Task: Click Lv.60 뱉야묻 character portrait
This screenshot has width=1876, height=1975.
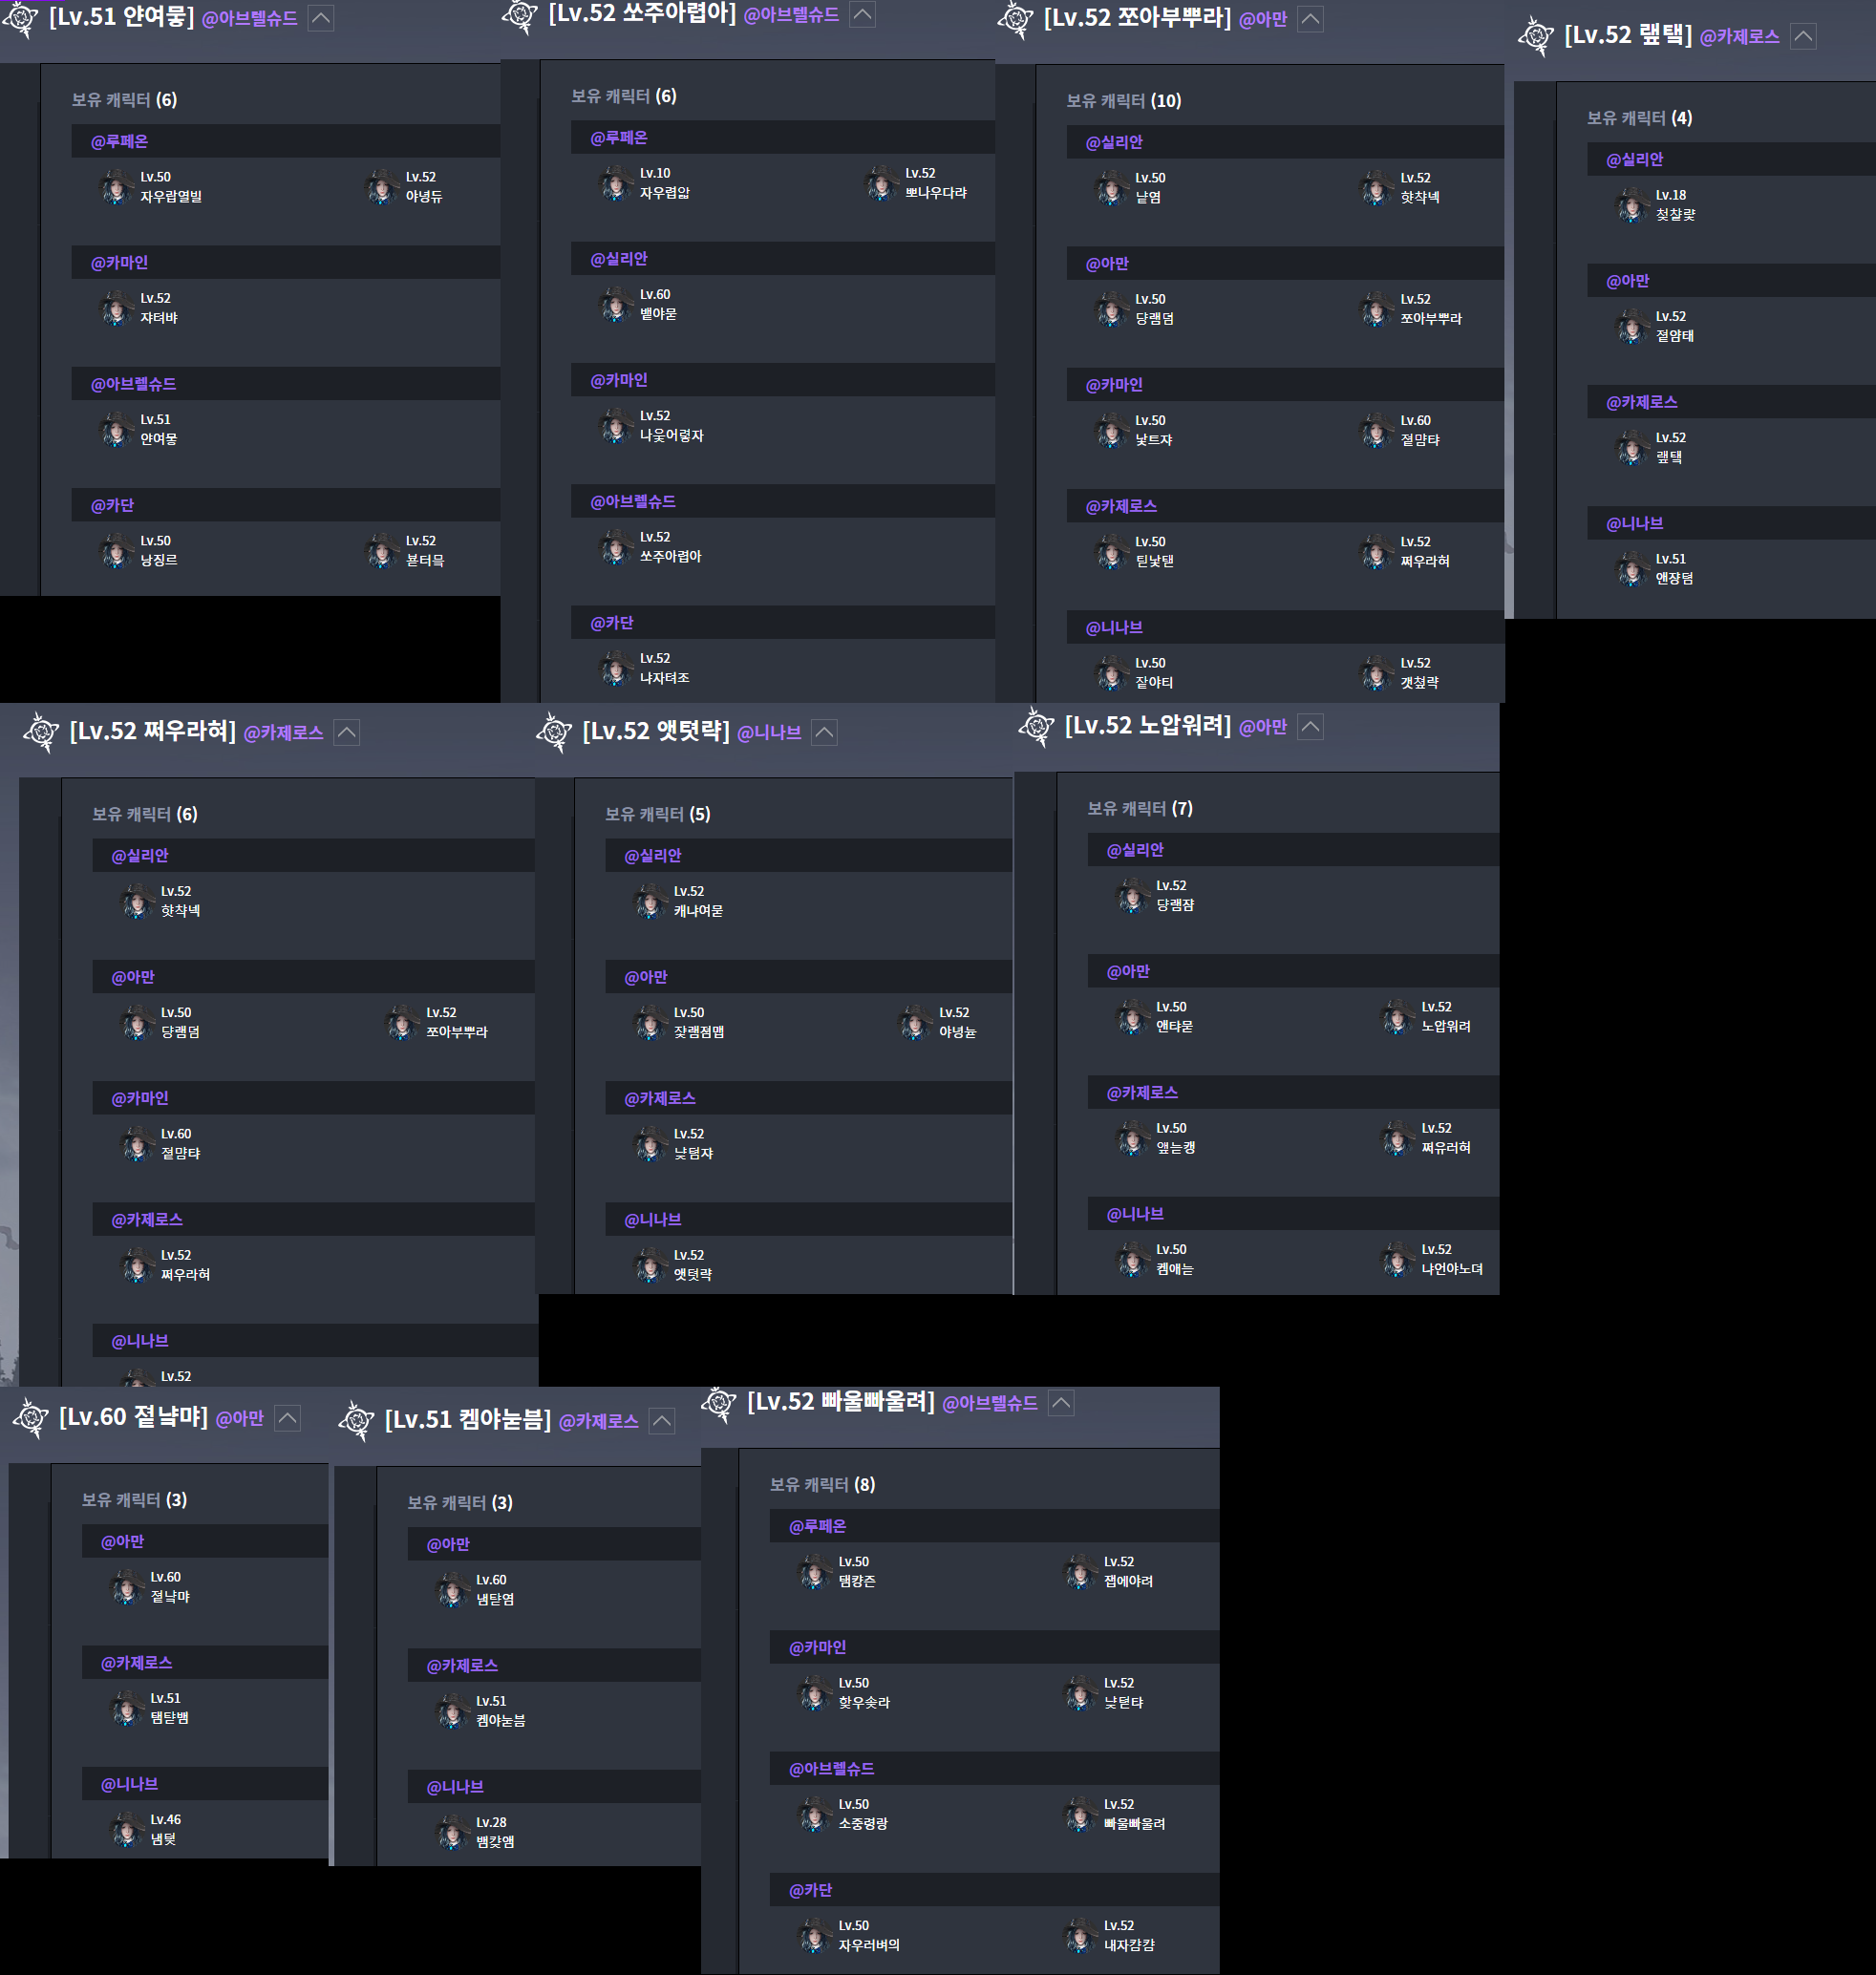Action: (x=615, y=304)
